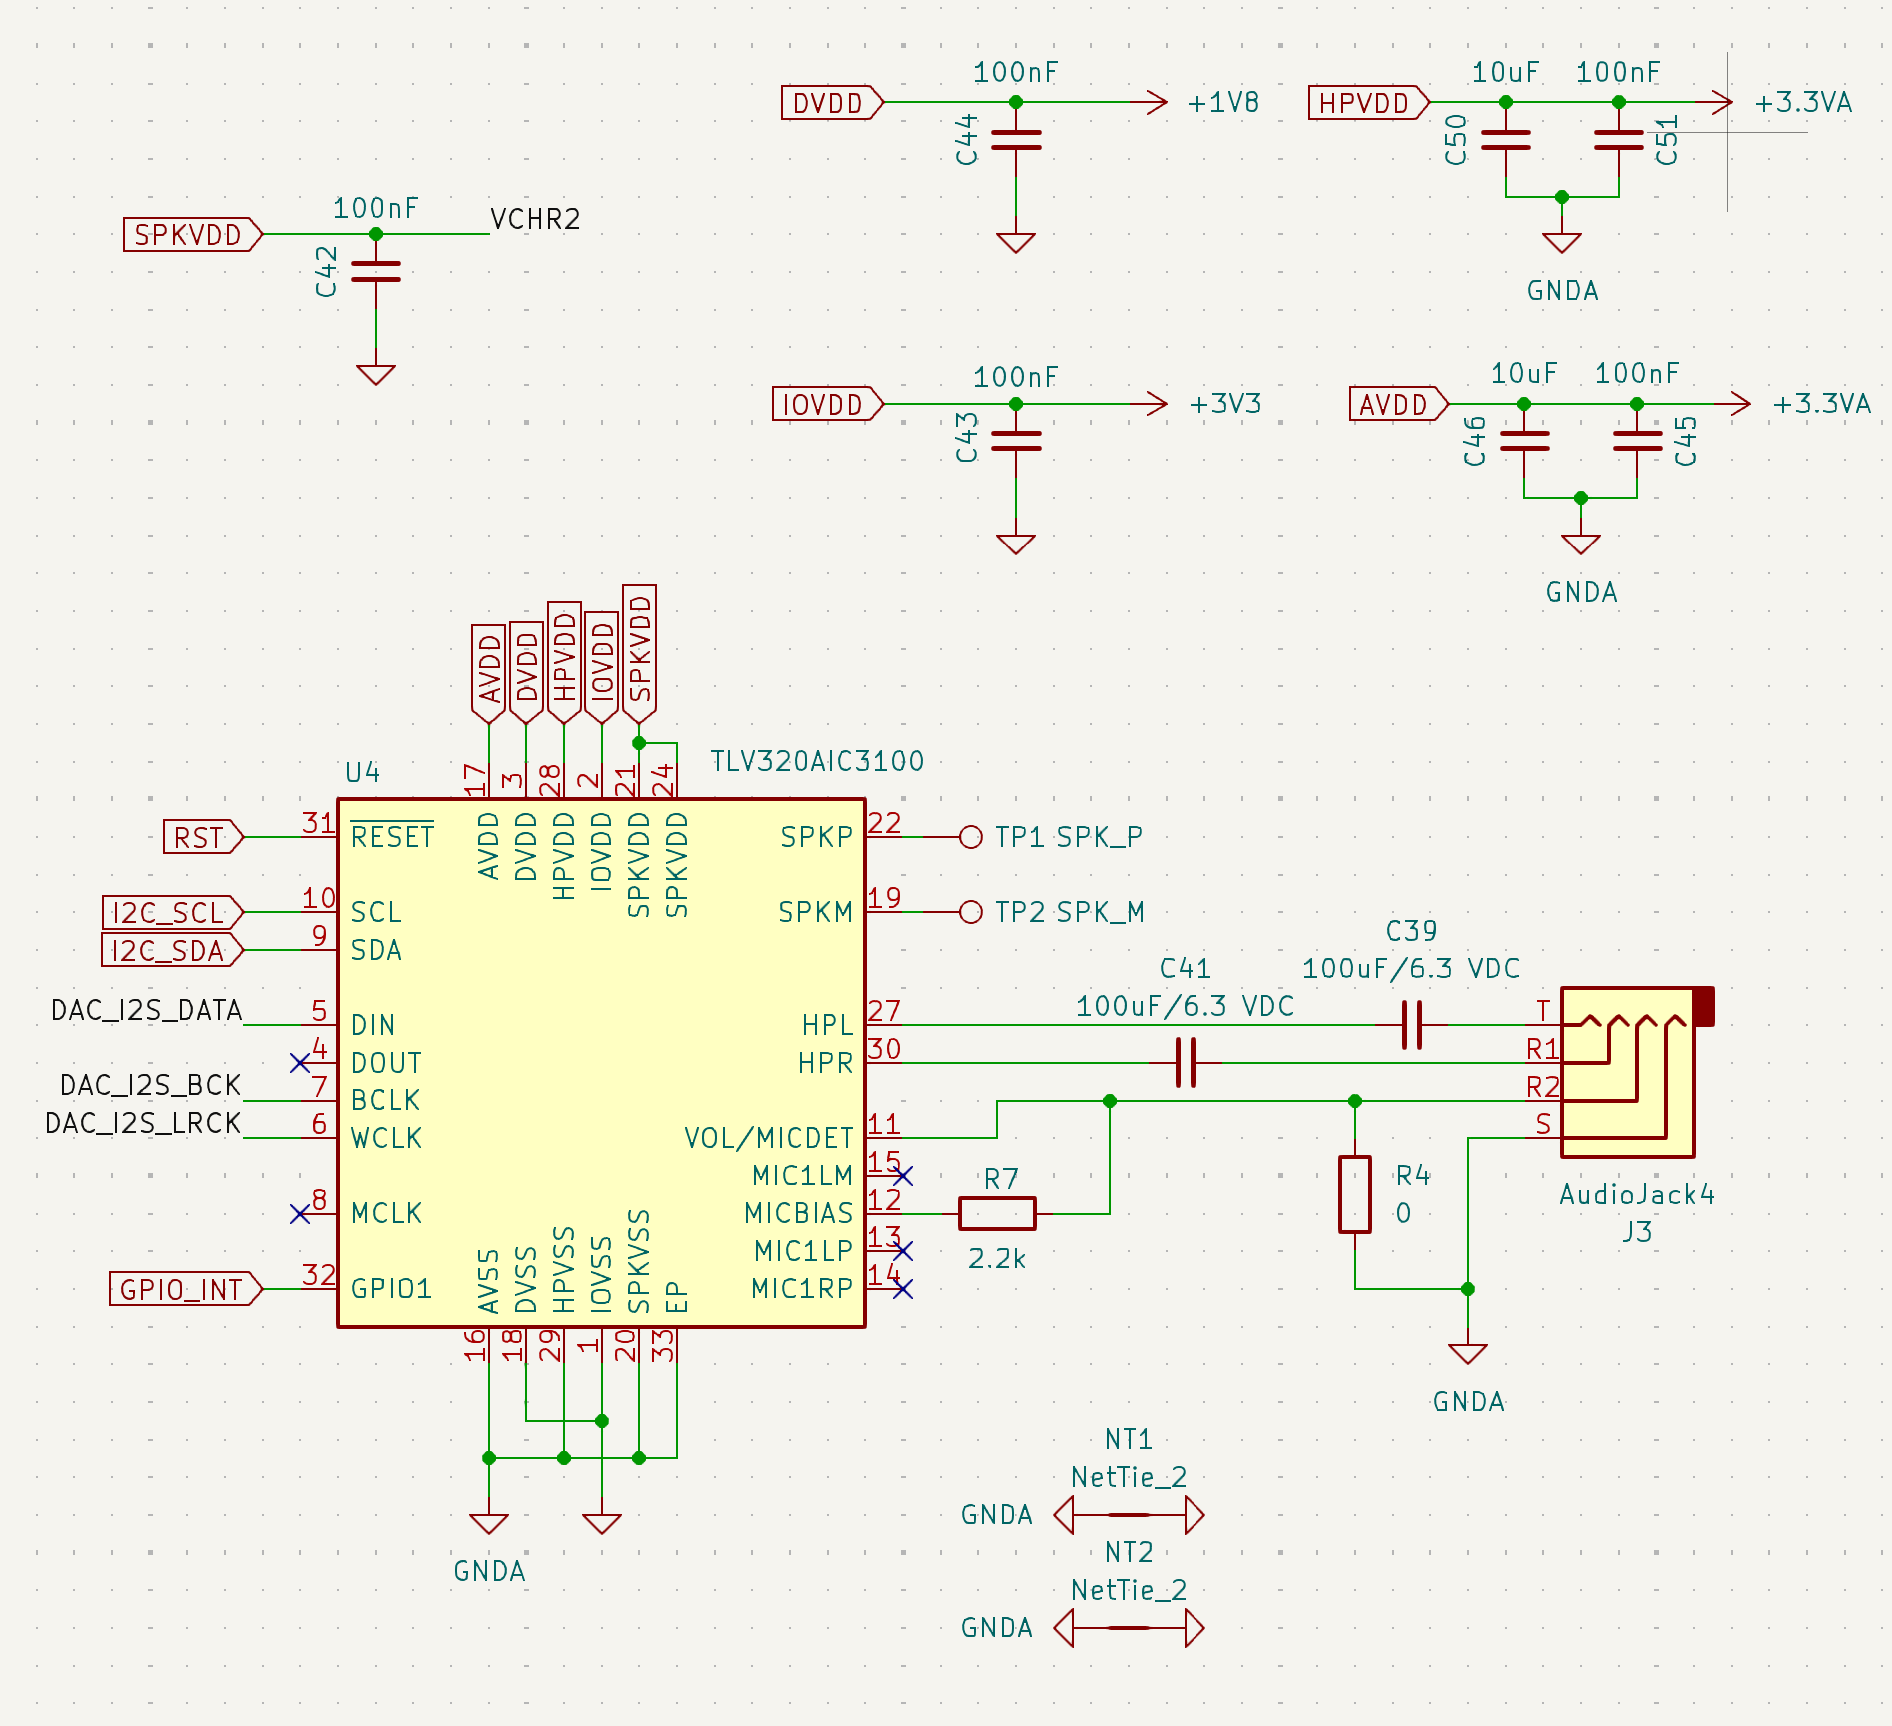Click the AudioJack4 value text

(x=1637, y=1195)
